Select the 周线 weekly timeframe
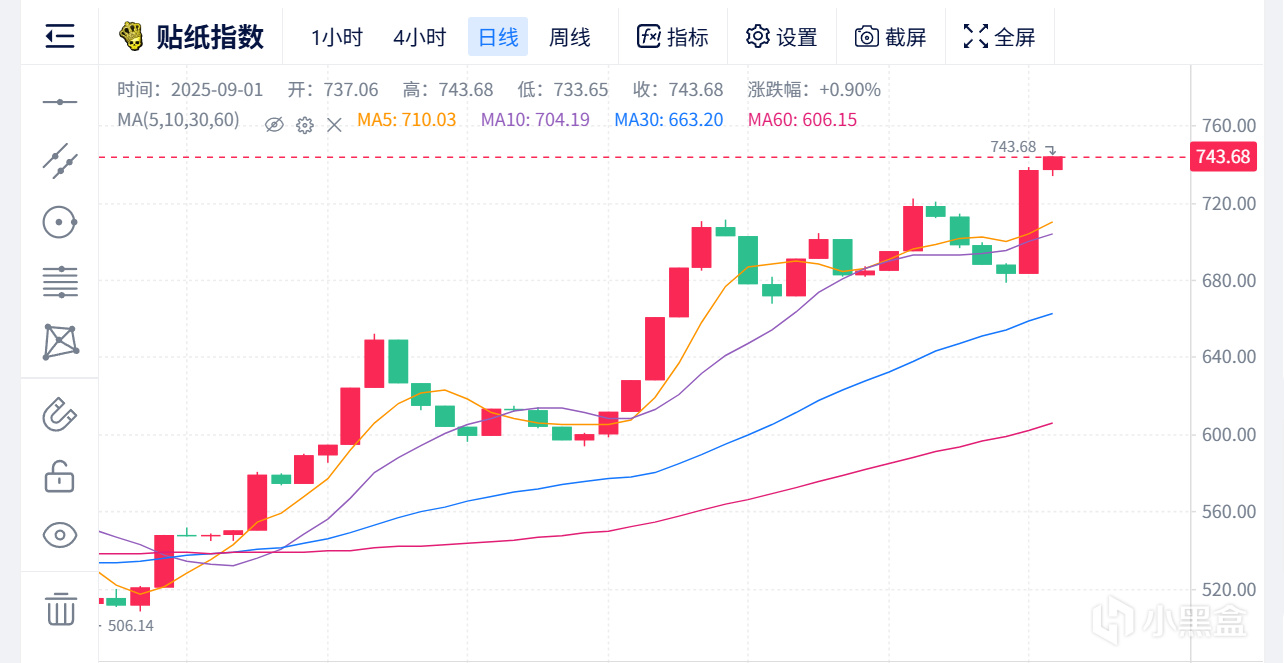This screenshot has width=1284, height=663. click(x=570, y=38)
